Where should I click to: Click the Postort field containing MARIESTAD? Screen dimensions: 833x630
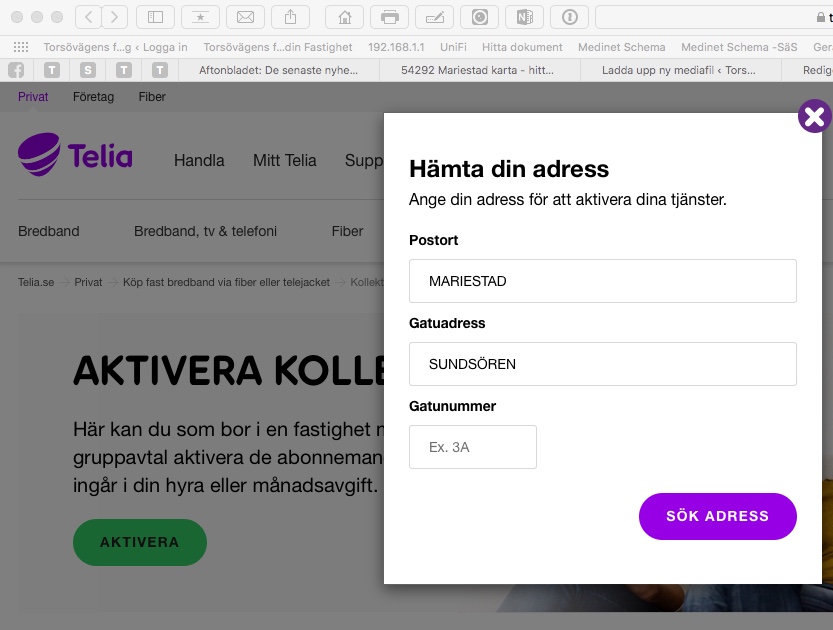[603, 281]
